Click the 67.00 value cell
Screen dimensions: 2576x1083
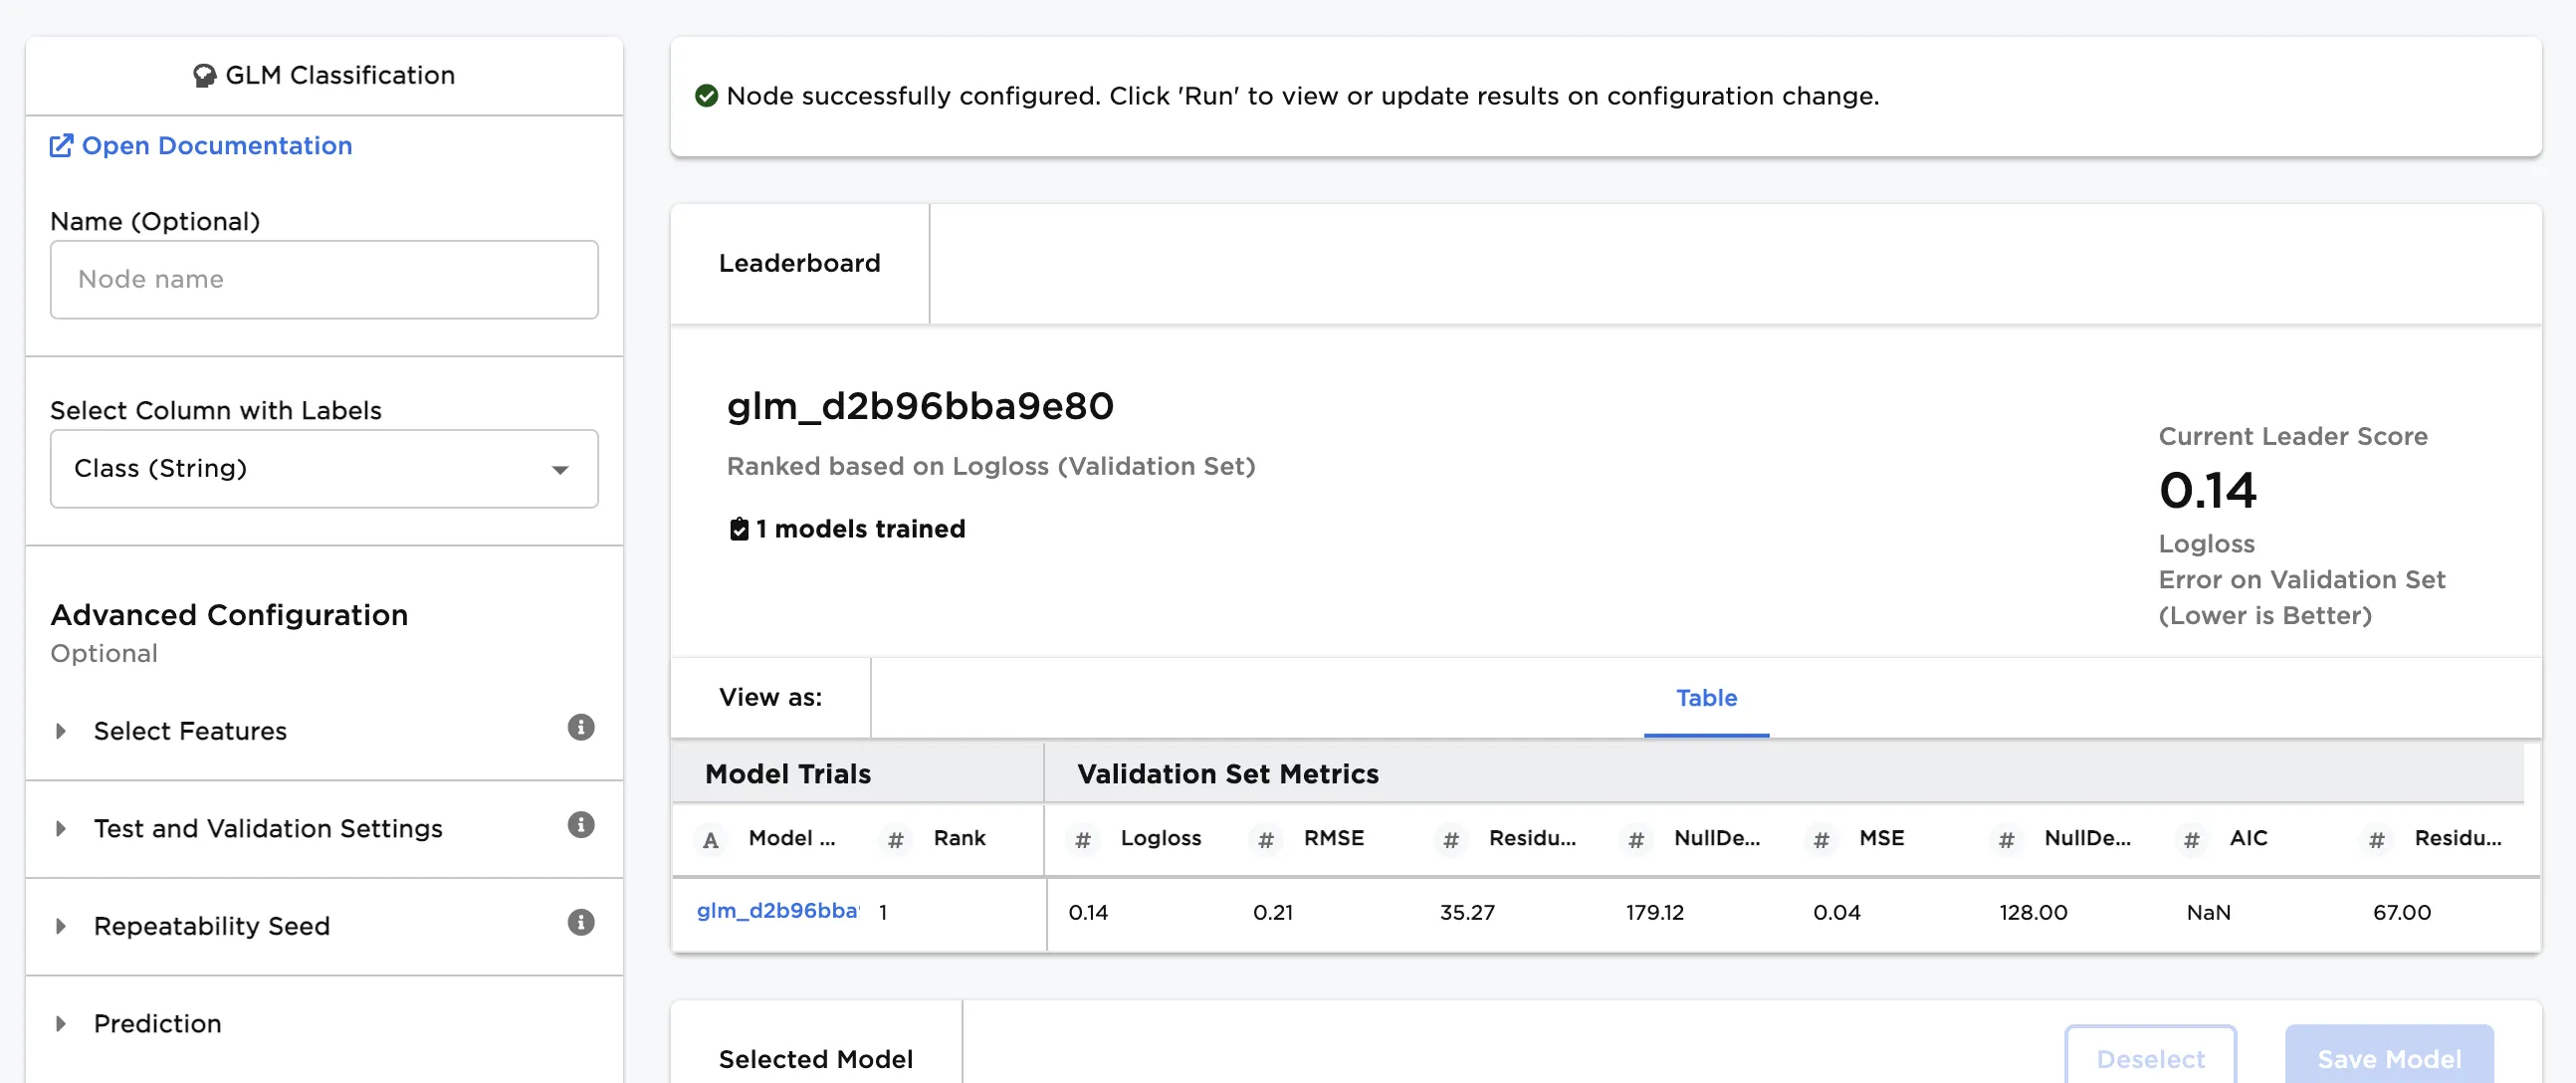click(x=2401, y=913)
